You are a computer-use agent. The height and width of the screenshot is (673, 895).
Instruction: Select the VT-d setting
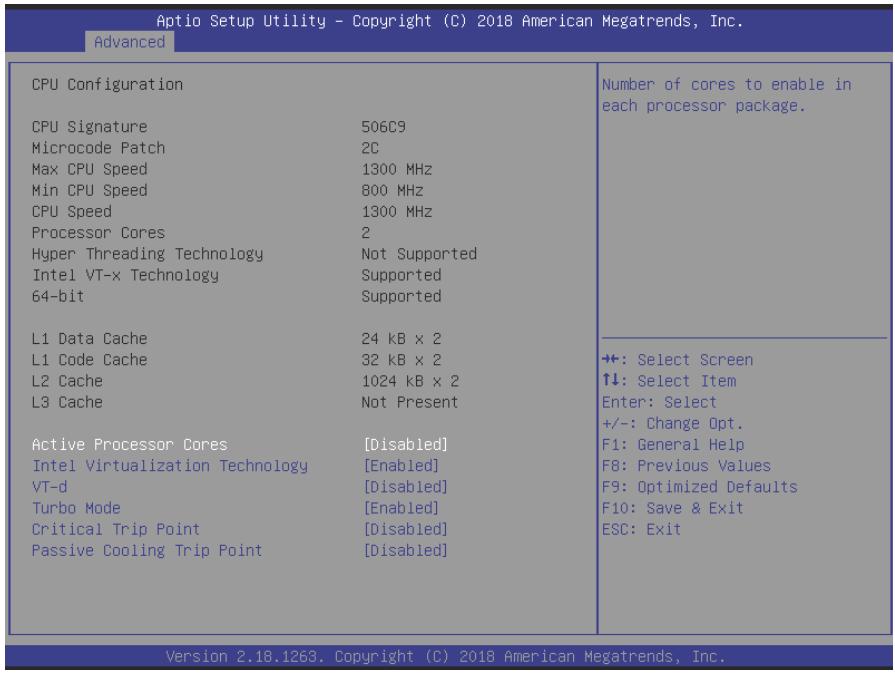pyautogui.click(x=50, y=487)
